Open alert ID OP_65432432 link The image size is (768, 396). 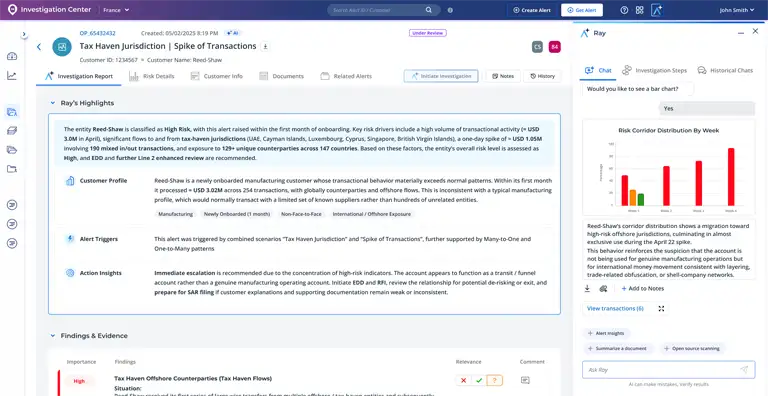97,33
